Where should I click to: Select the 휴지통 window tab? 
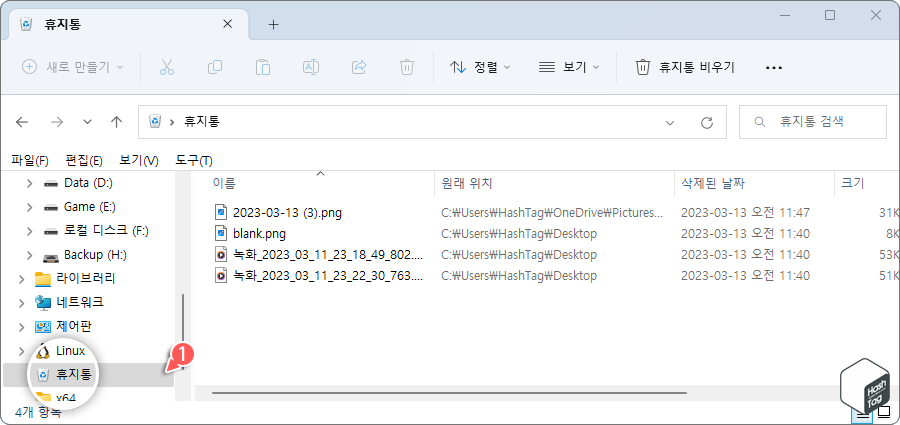pos(129,24)
